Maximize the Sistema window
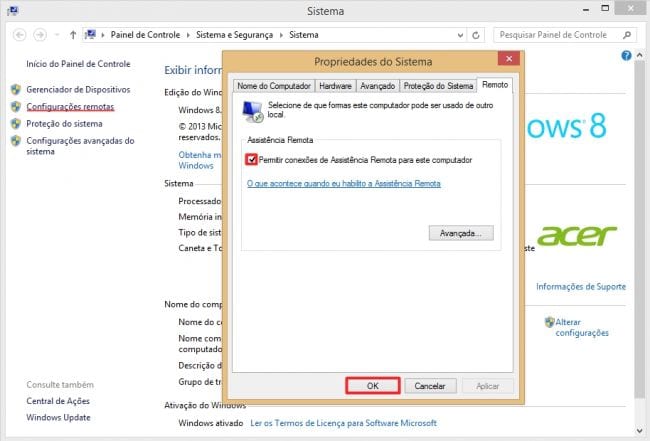This screenshot has height=441, width=650. coord(605,8)
